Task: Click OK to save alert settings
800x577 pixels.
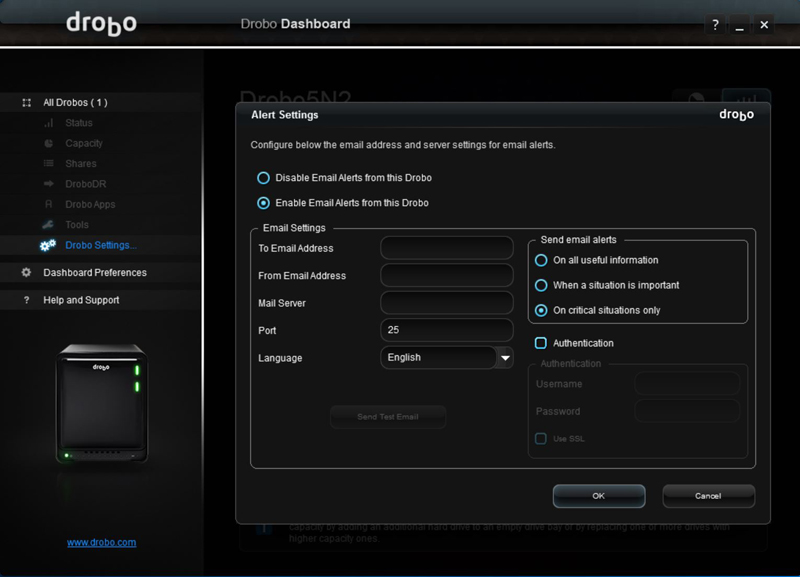Action: click(598, 496)
